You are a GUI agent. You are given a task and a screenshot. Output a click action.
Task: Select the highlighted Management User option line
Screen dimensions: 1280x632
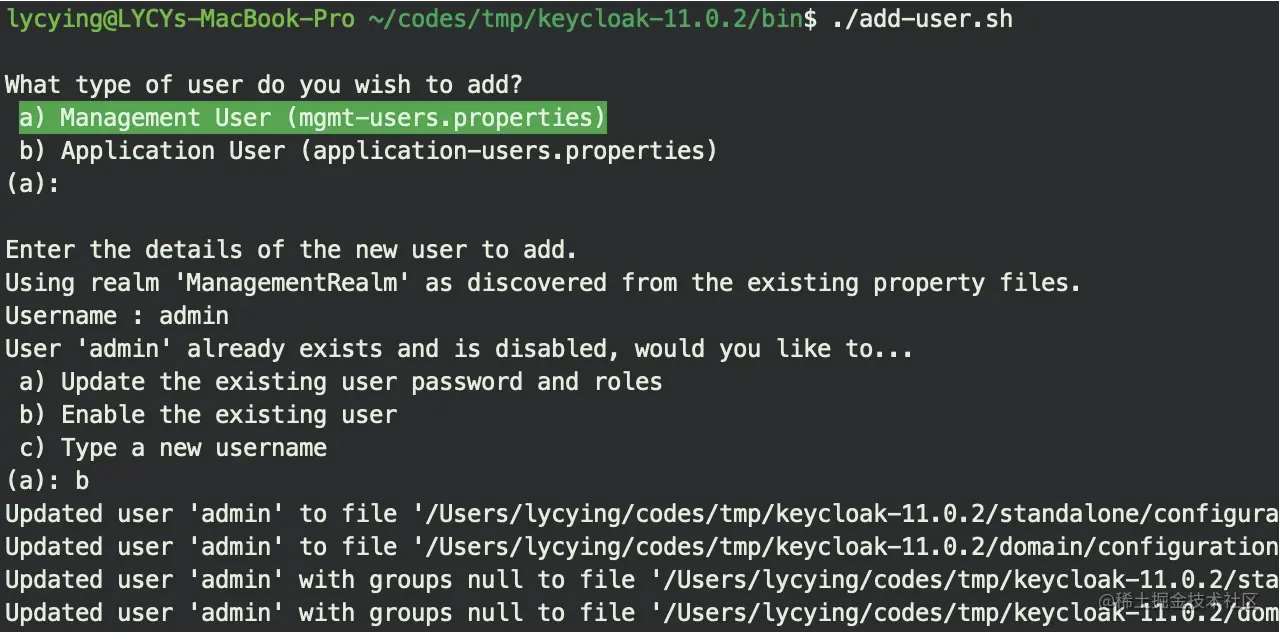[312, 118]
